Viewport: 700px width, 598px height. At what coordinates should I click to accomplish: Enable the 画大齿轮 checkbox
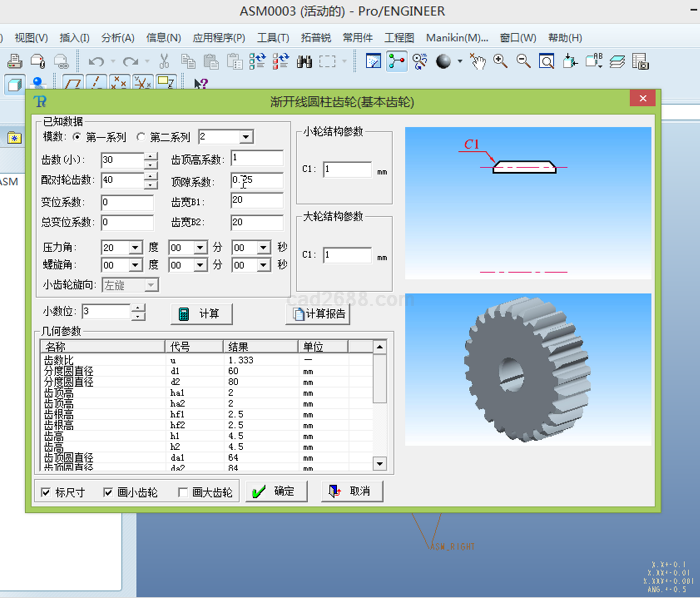pyautogui.click(x=182, y=492)
